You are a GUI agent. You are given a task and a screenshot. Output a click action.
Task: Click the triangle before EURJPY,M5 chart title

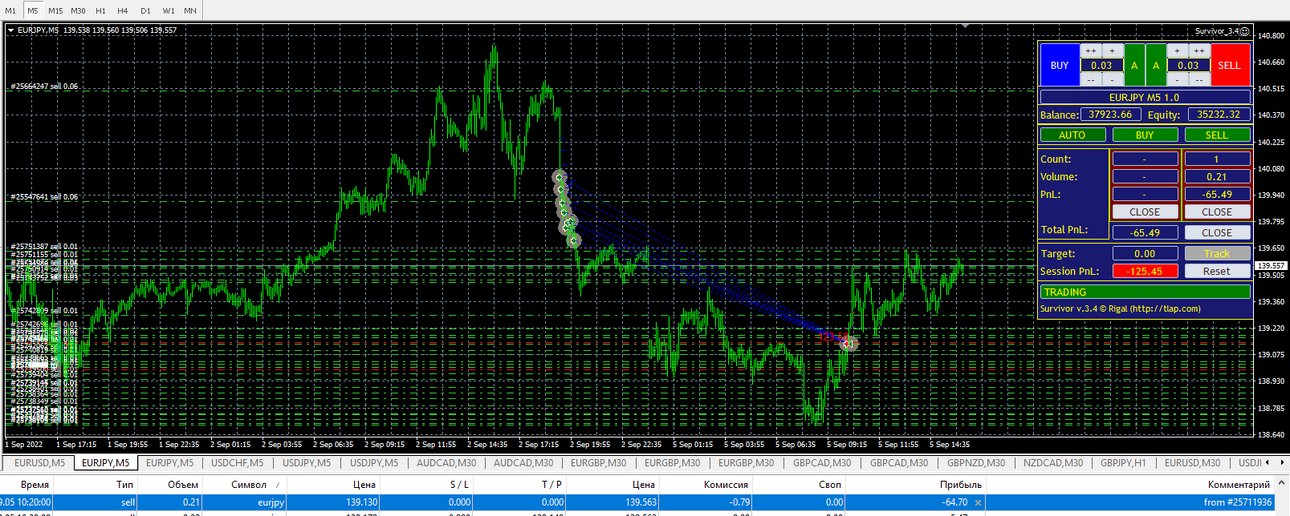[x=11, y=30]
